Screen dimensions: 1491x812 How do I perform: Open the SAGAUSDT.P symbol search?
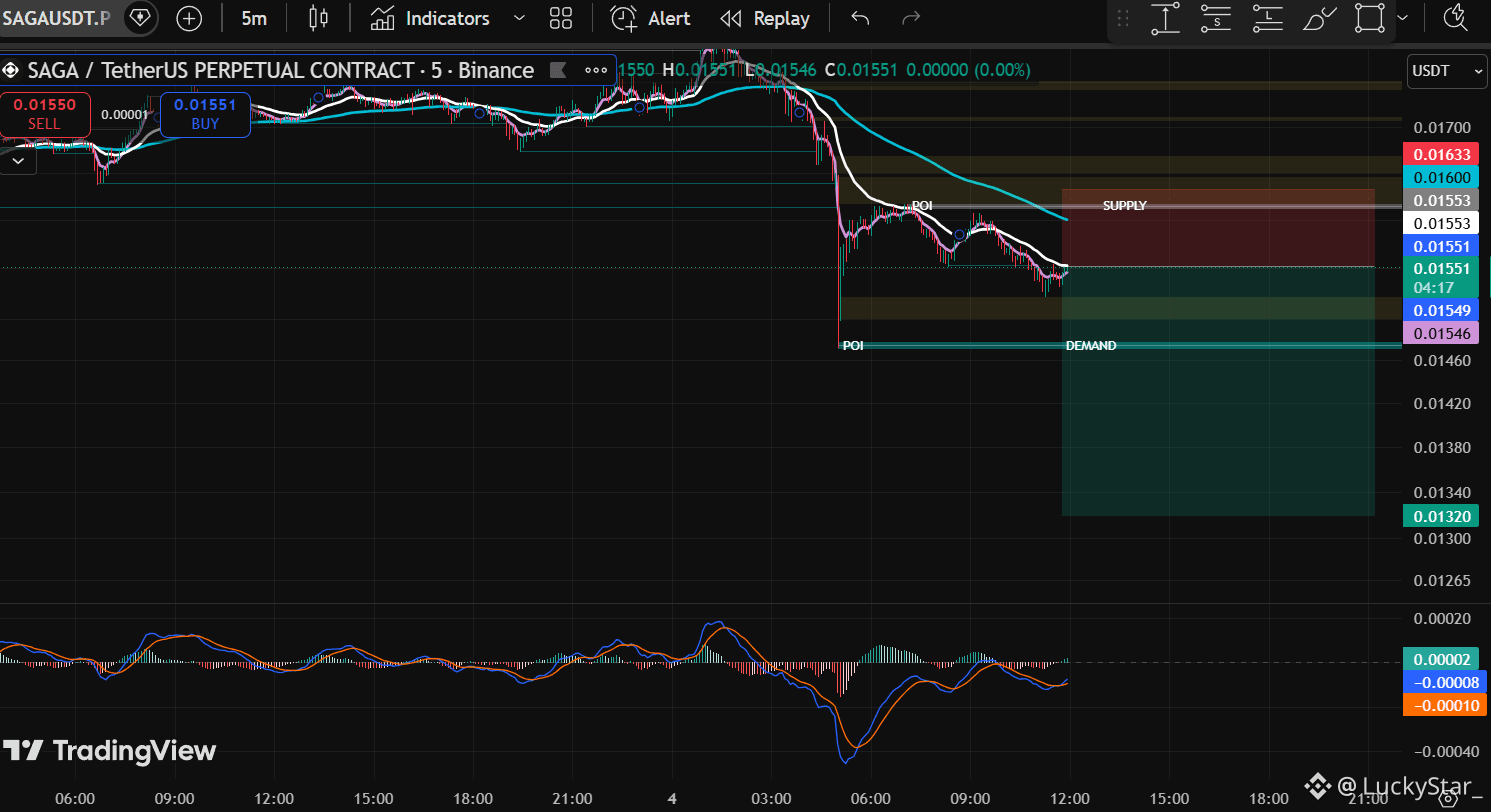[56, 18]
